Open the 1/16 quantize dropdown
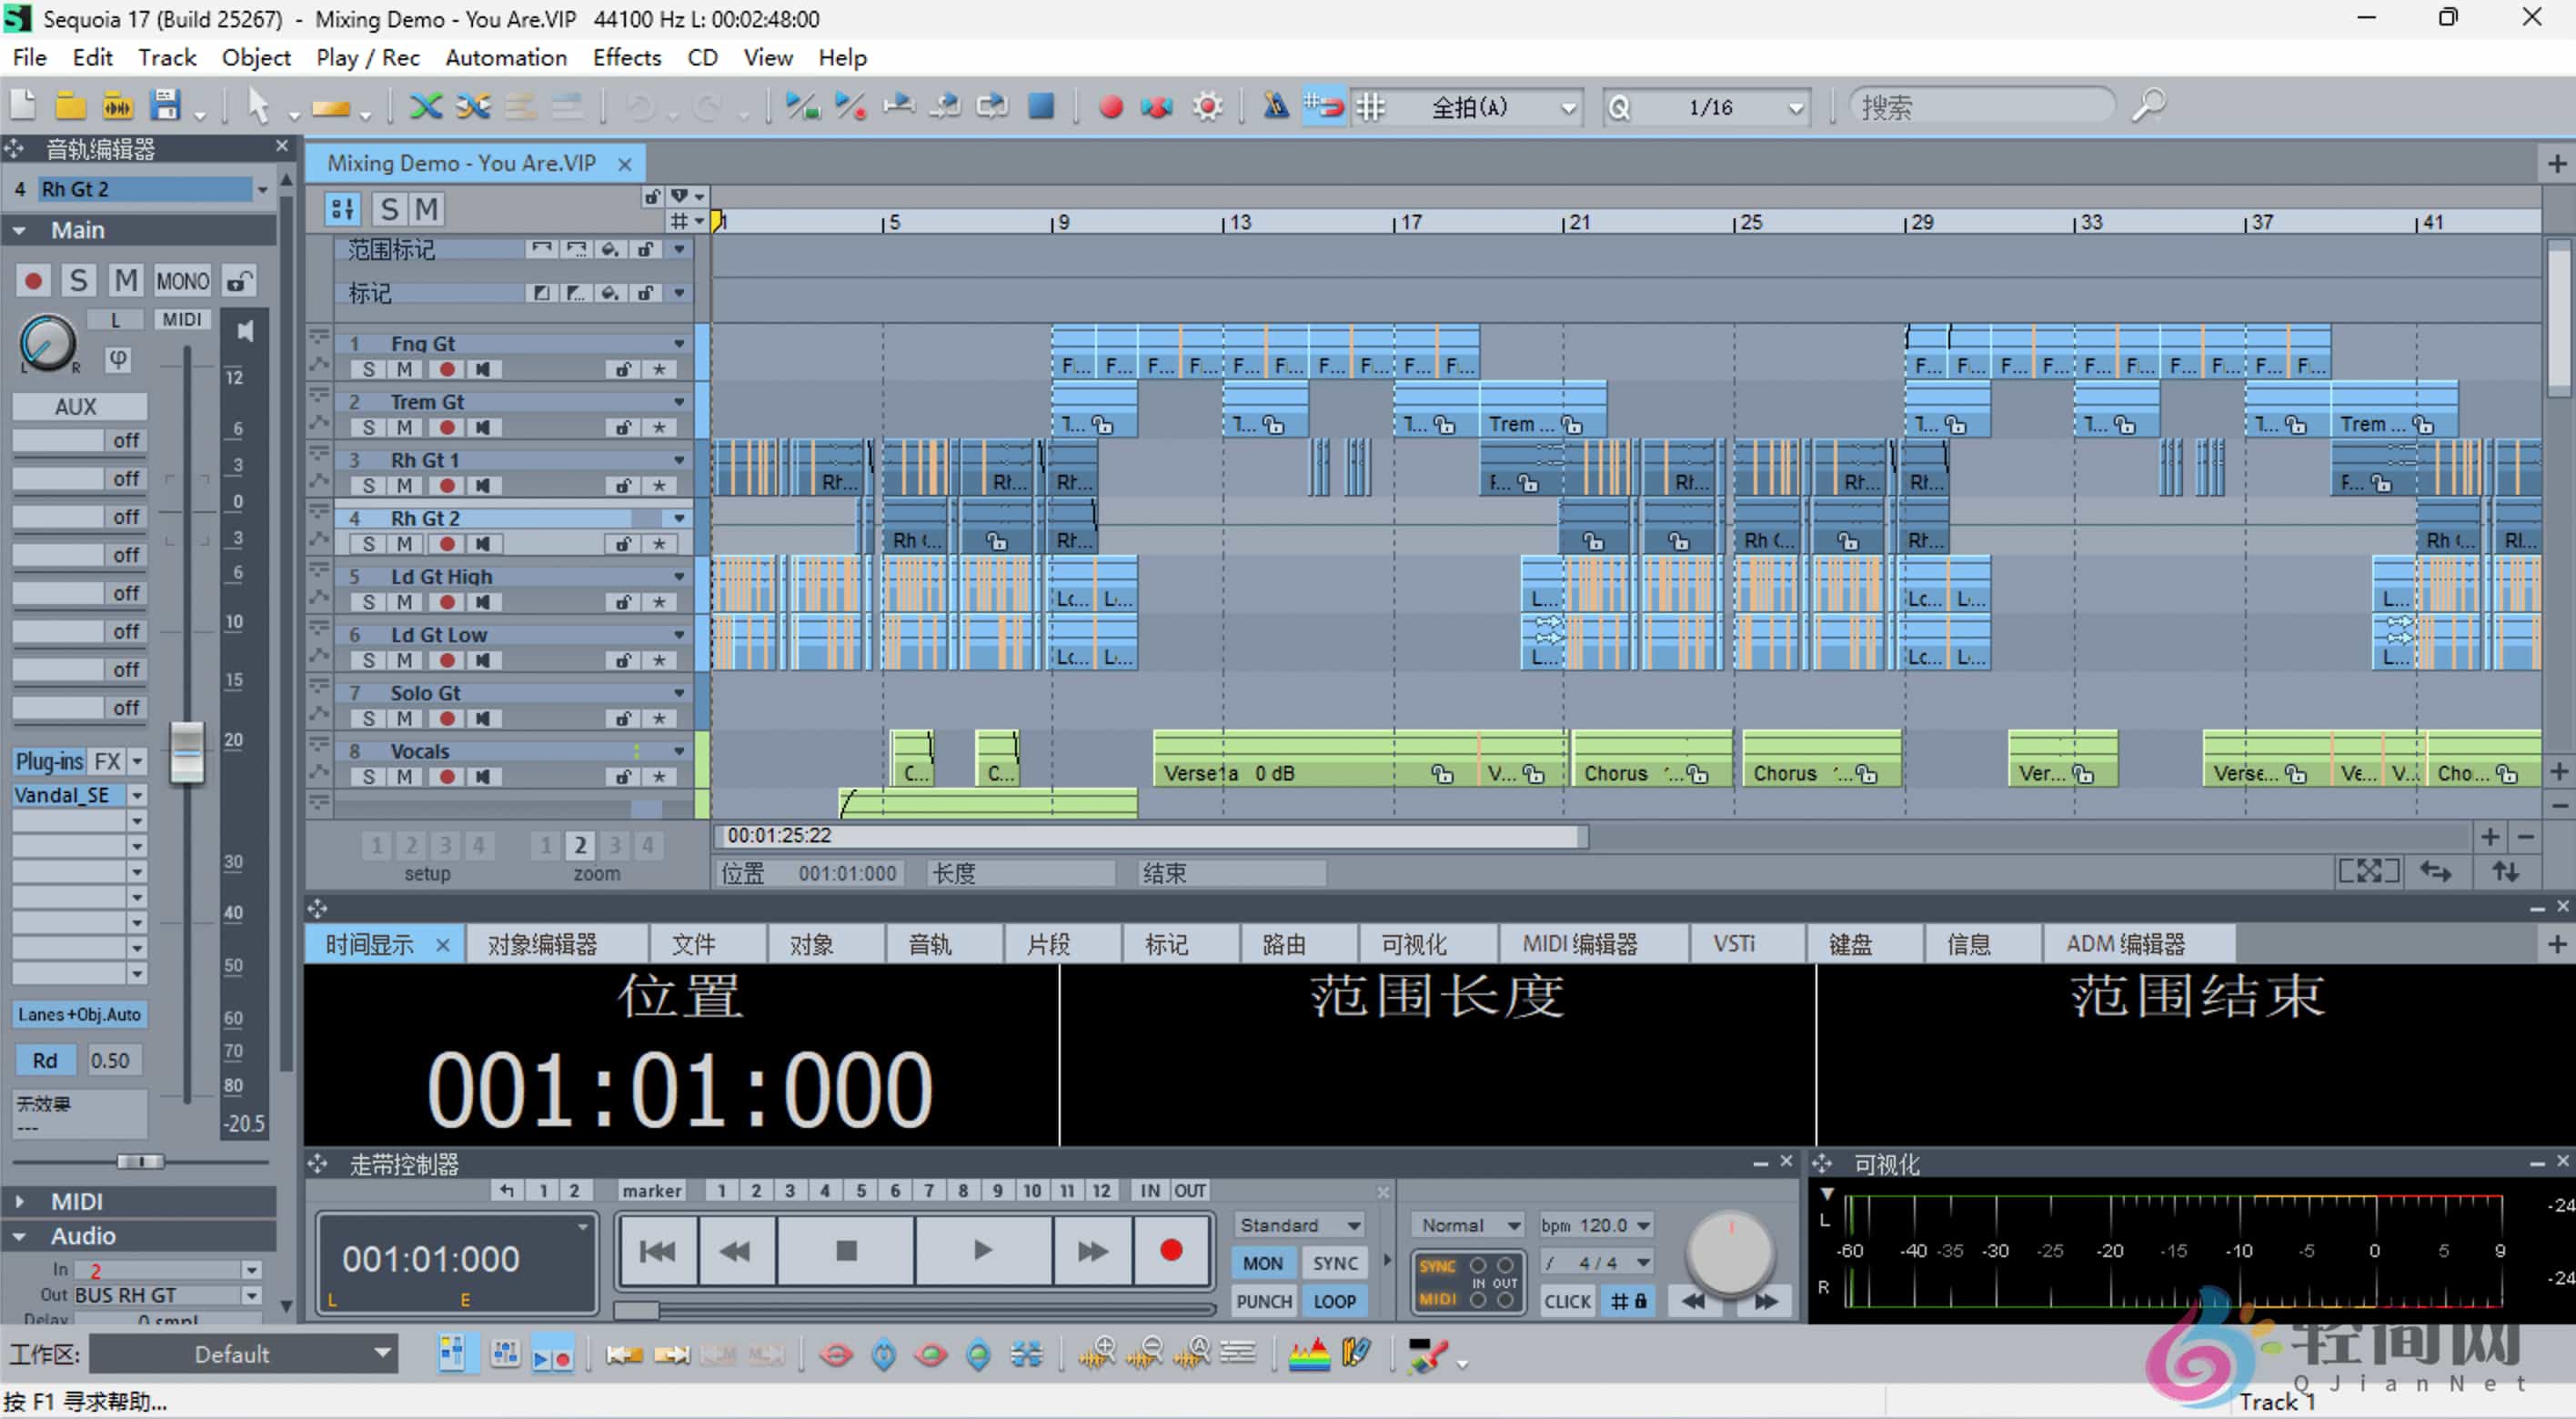 click(1796, 108)
